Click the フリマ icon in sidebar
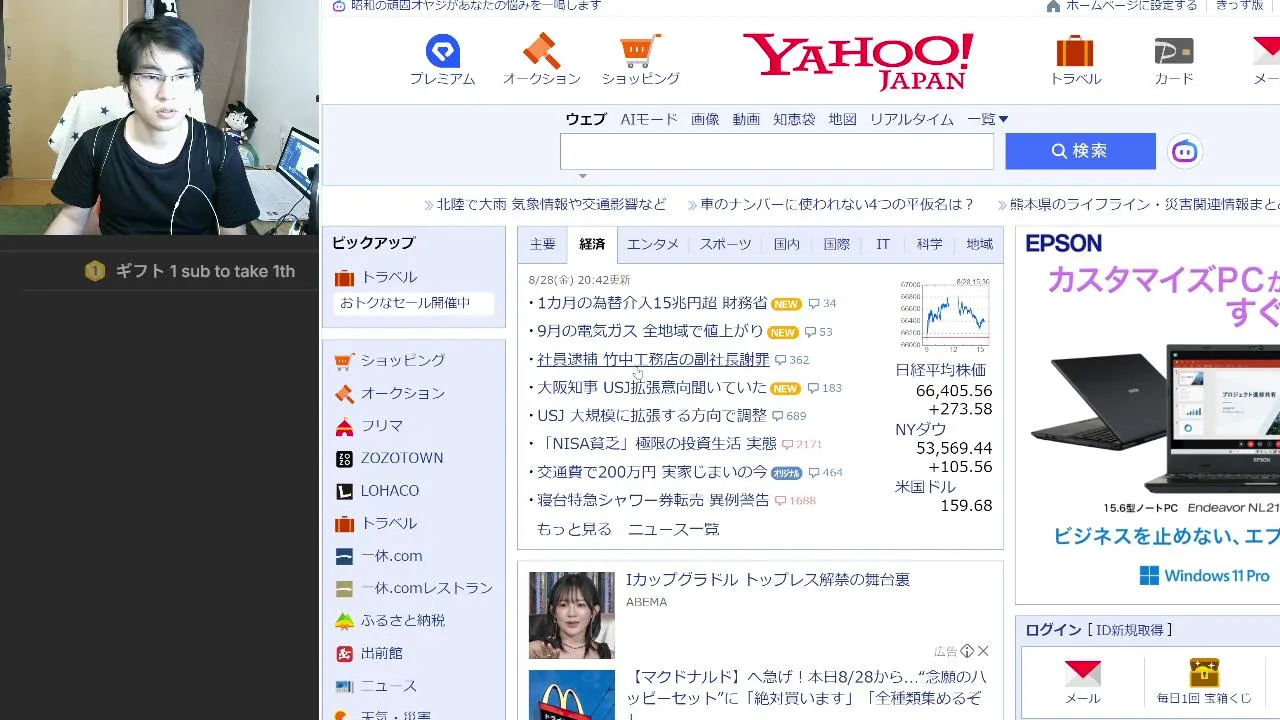This screenshot has height=720, width=1280. pos(344,427)
